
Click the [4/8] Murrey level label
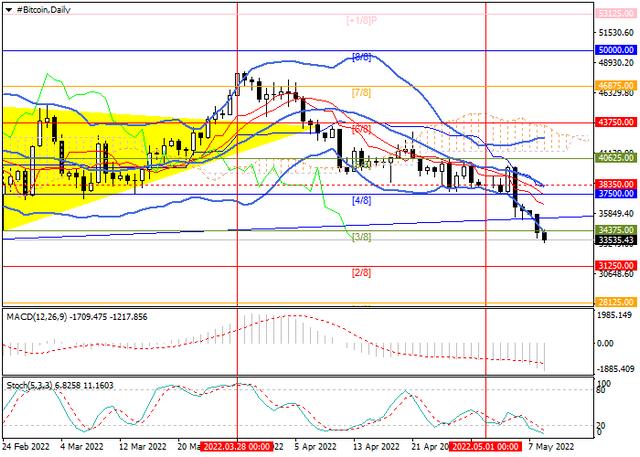click(362, 200)
